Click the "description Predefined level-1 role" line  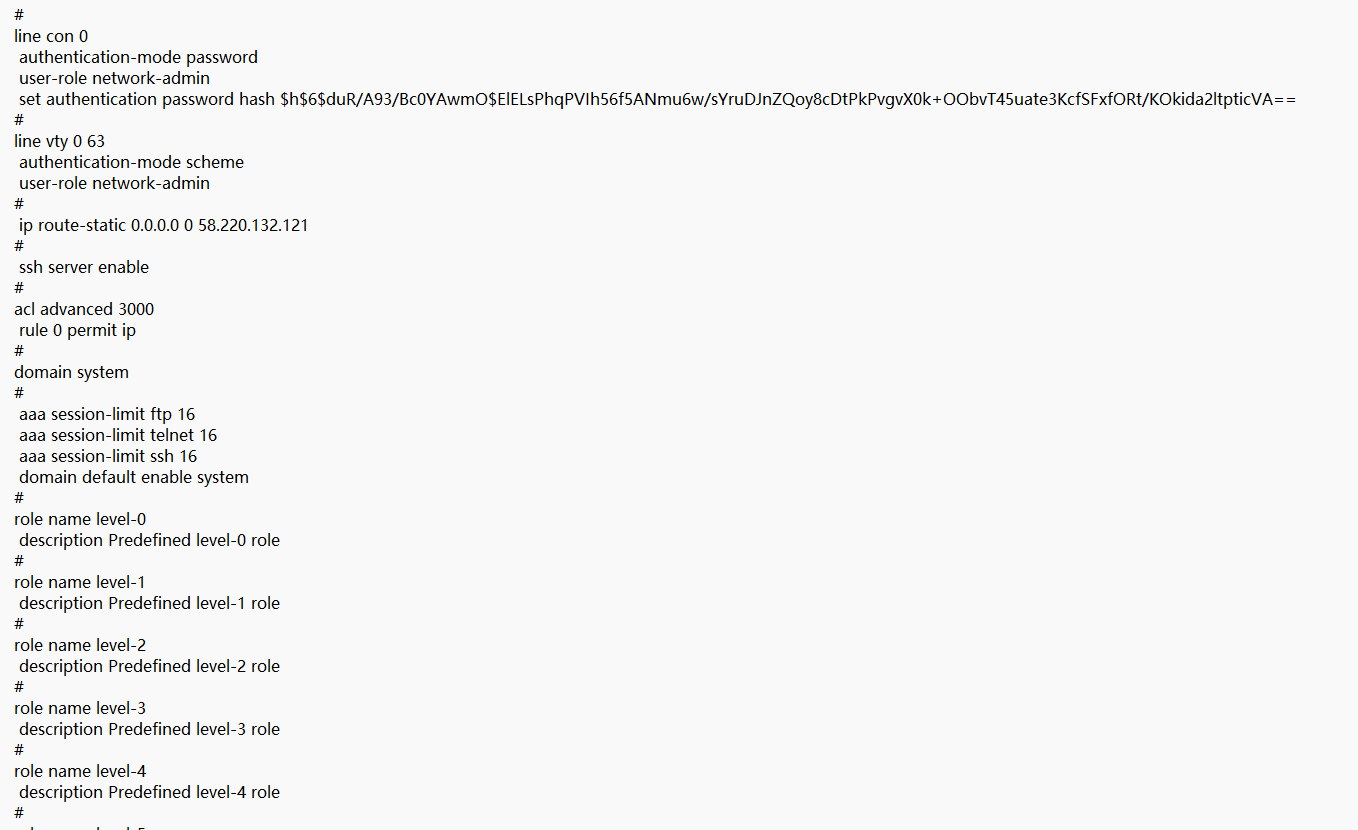[x=149, y=603]
